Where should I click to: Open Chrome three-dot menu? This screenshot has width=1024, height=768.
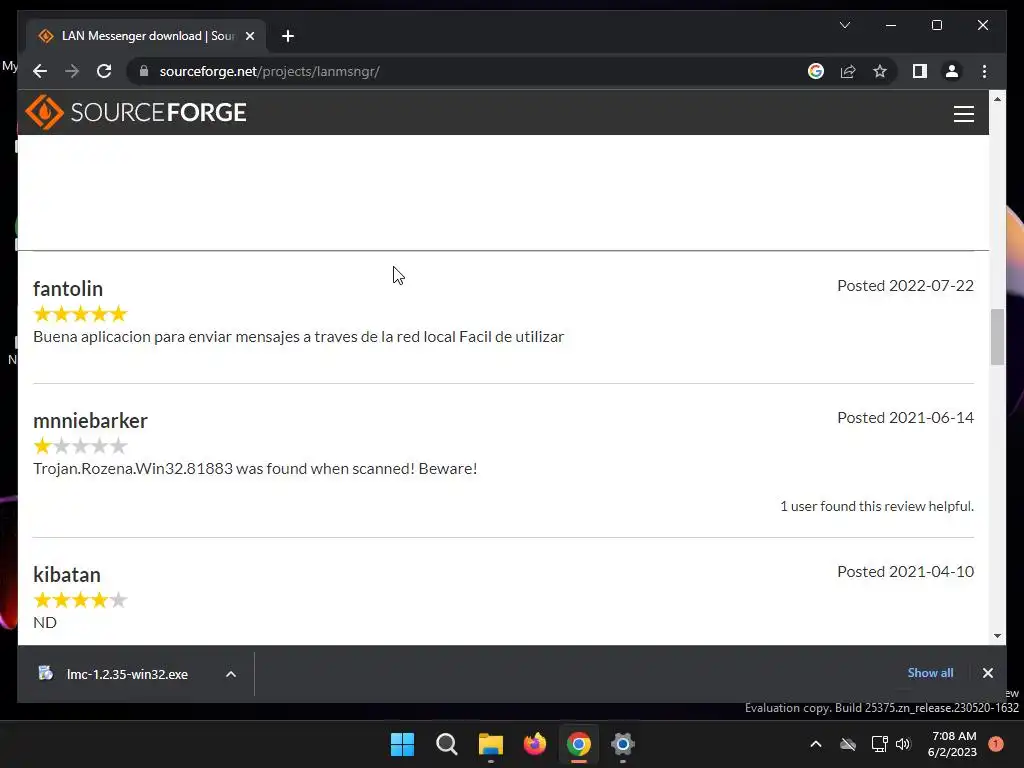click(984, 71)
